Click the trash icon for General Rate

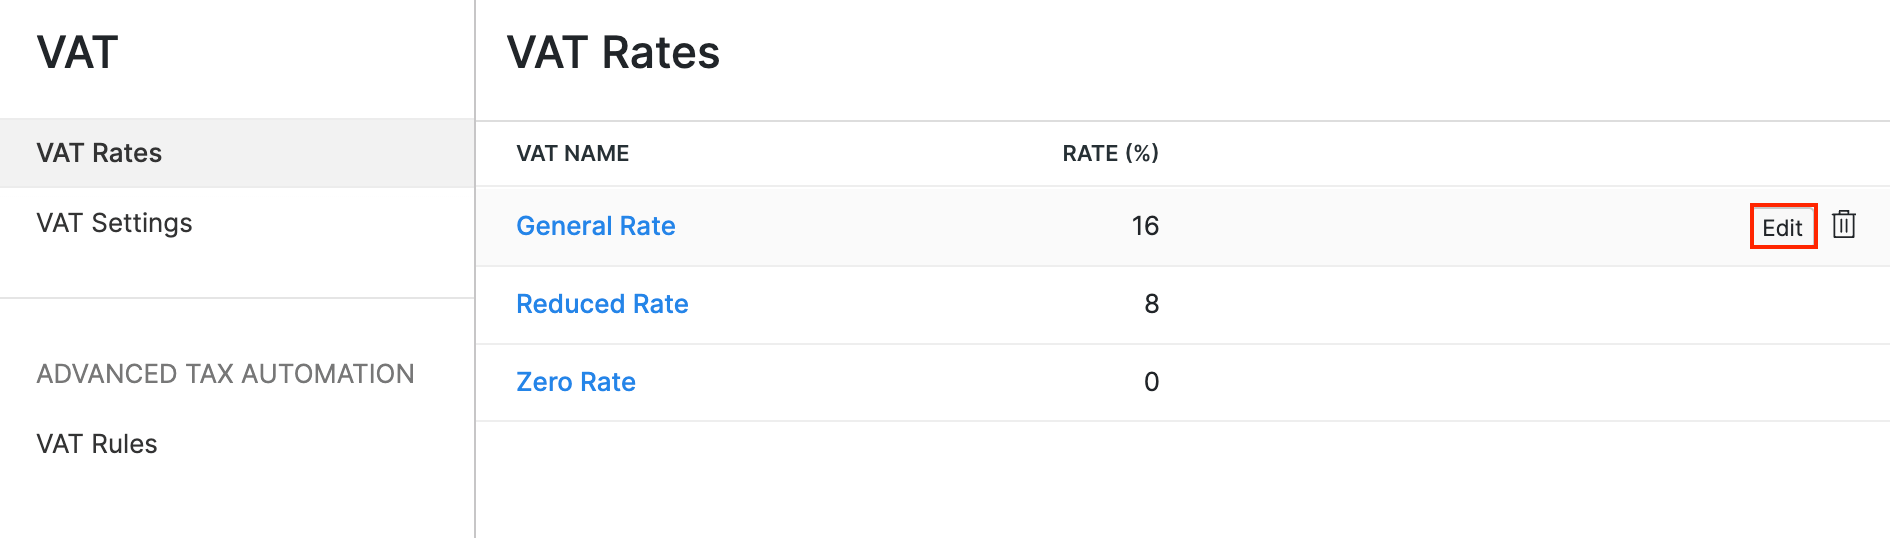(1843, 225)
